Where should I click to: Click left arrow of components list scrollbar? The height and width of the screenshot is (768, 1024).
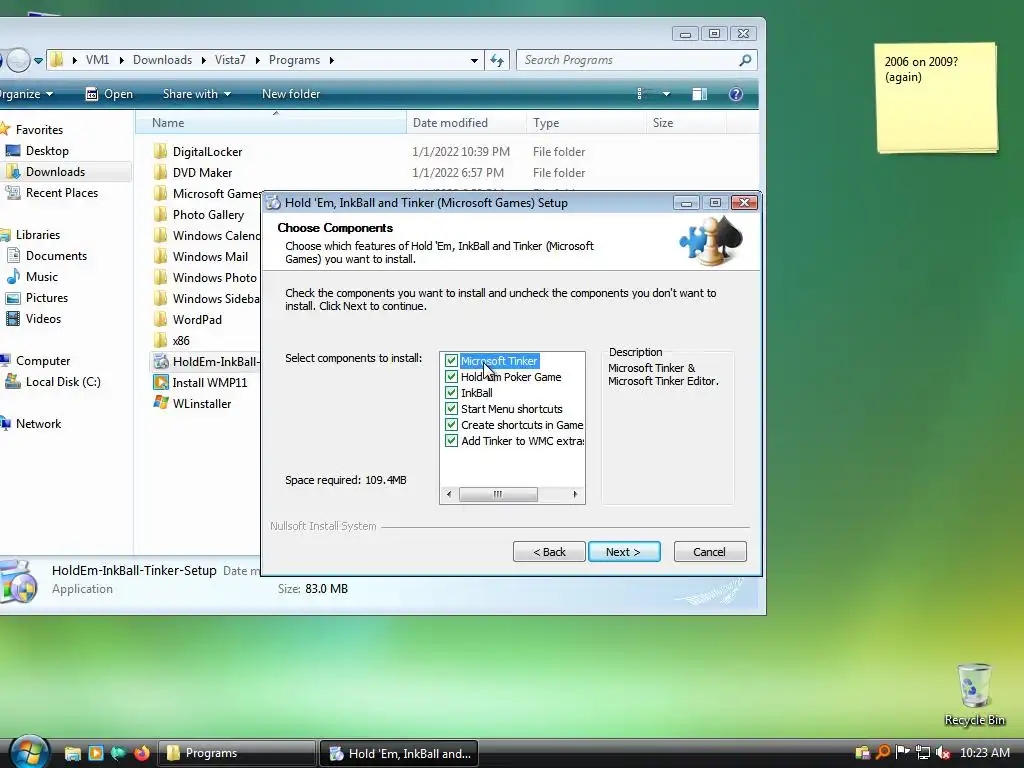(x=449, y=494)
